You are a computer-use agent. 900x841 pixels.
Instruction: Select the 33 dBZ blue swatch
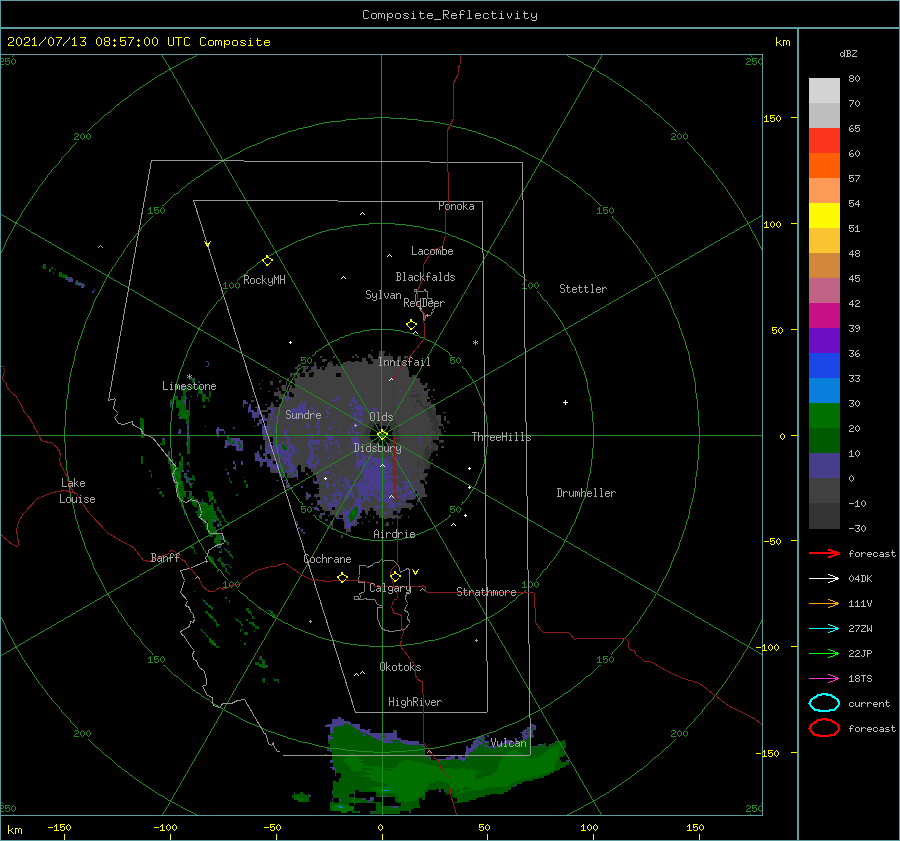pos(824,391)
